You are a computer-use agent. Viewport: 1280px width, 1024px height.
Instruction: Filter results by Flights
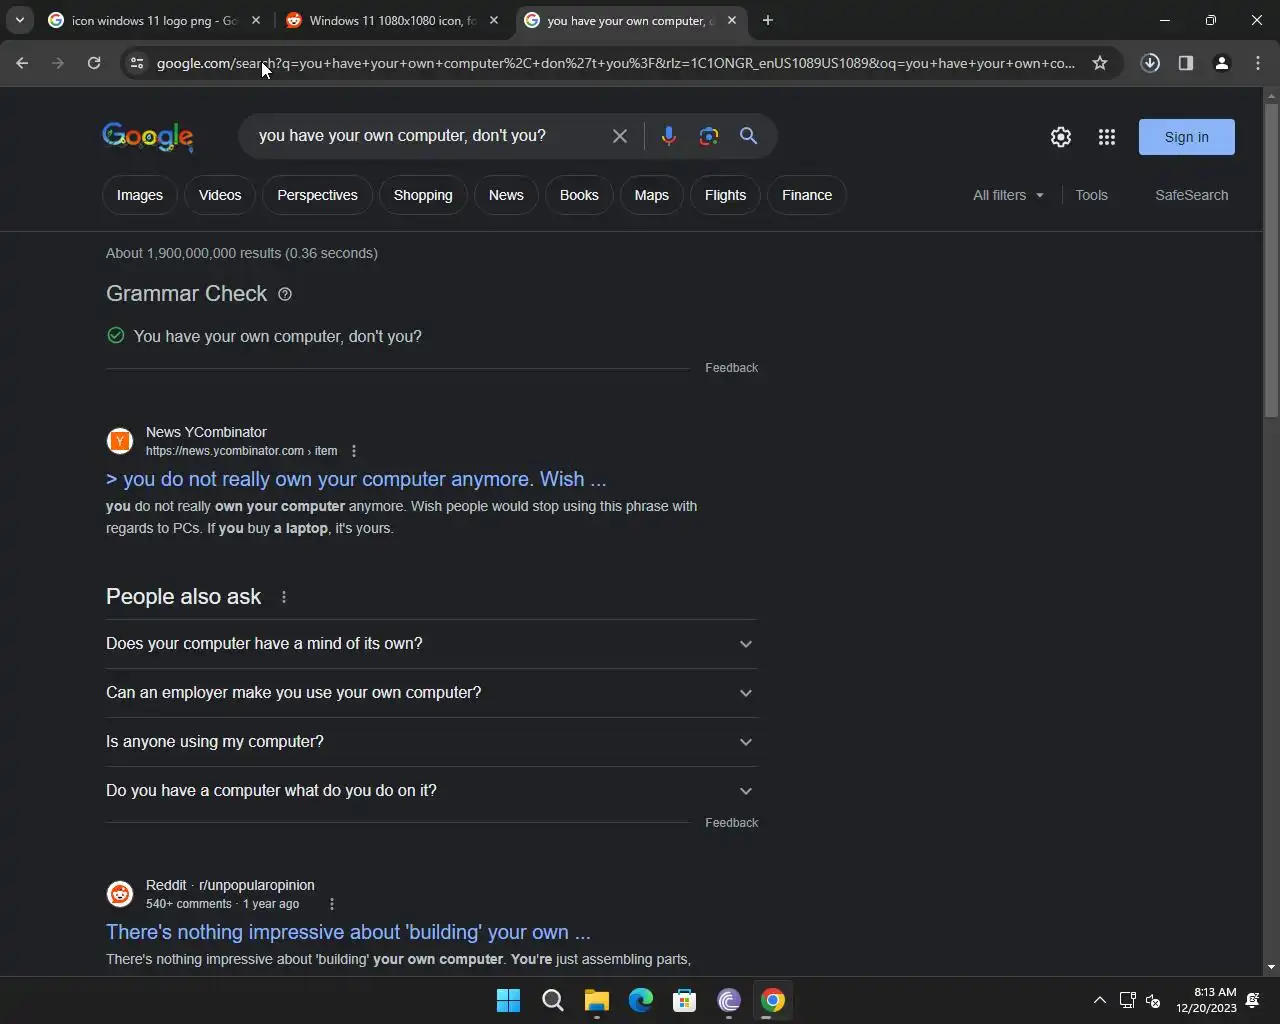(x=725, y=195)
